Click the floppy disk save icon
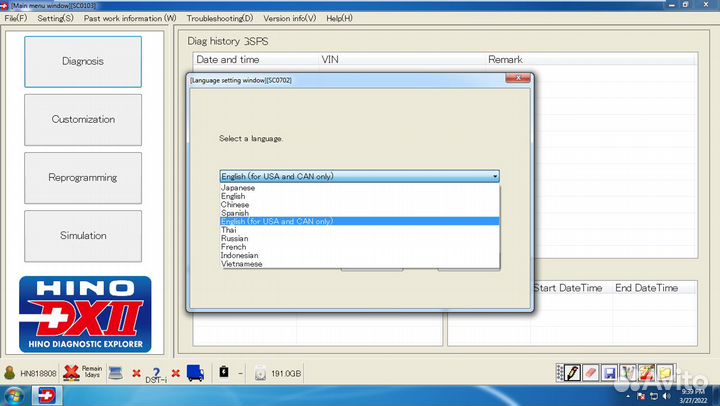Viewport: 720px width, 406px height. (609, 373)
